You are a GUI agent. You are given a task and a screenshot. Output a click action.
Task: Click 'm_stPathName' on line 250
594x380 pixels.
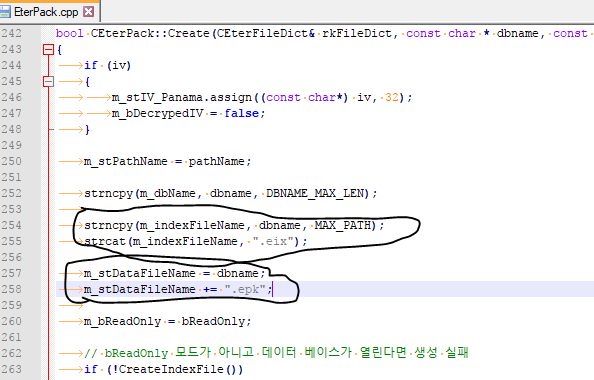(x=126, y=162)
